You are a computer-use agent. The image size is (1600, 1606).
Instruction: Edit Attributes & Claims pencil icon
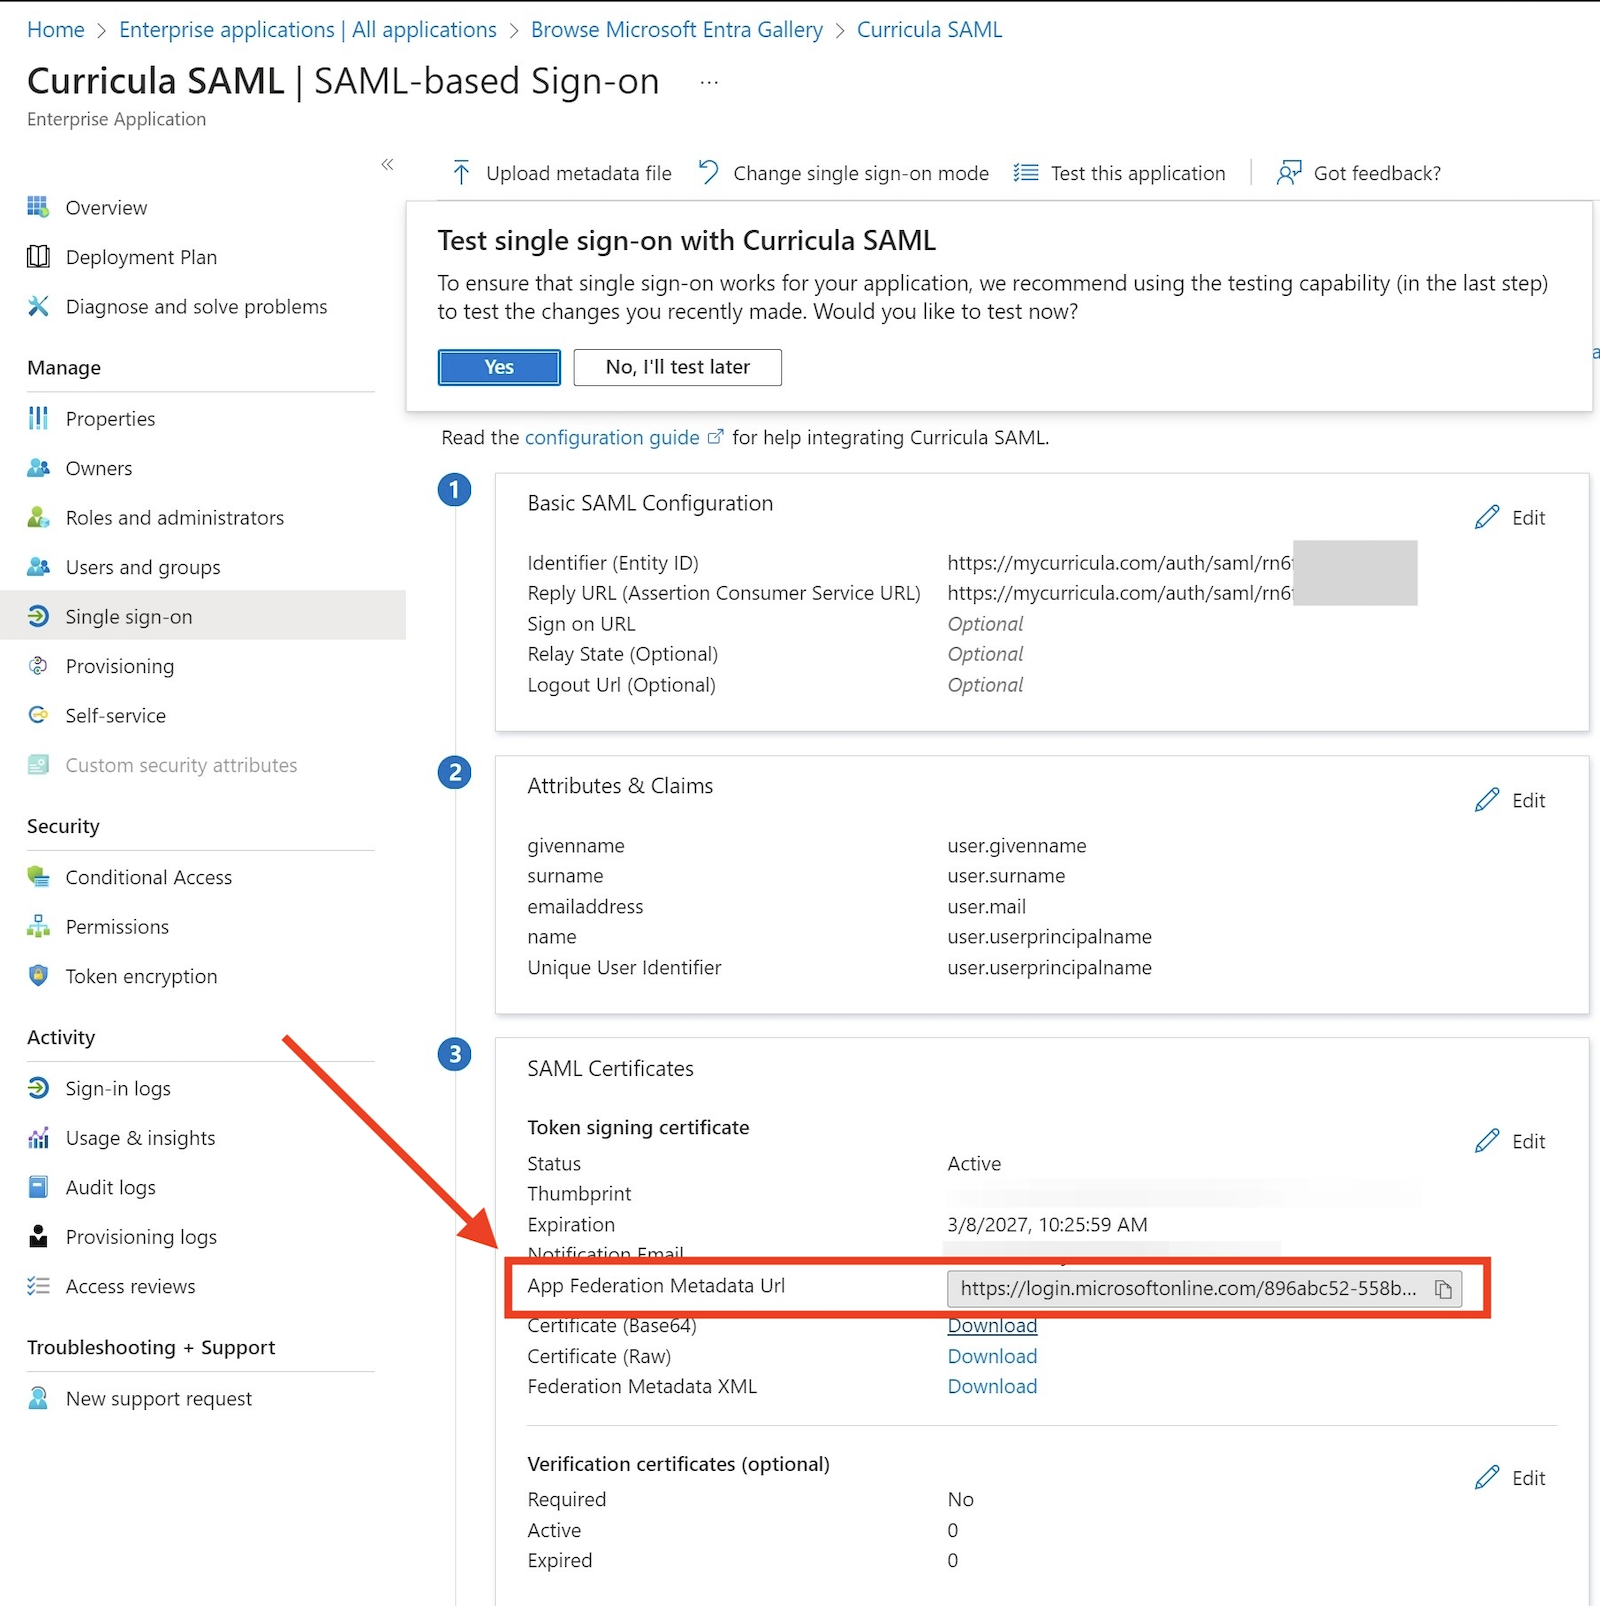pos(1487,800)
